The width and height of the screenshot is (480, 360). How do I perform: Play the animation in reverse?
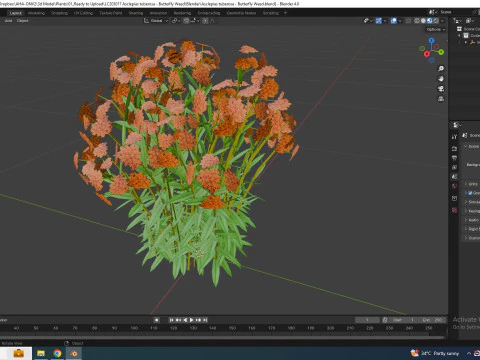pos(185,320)
